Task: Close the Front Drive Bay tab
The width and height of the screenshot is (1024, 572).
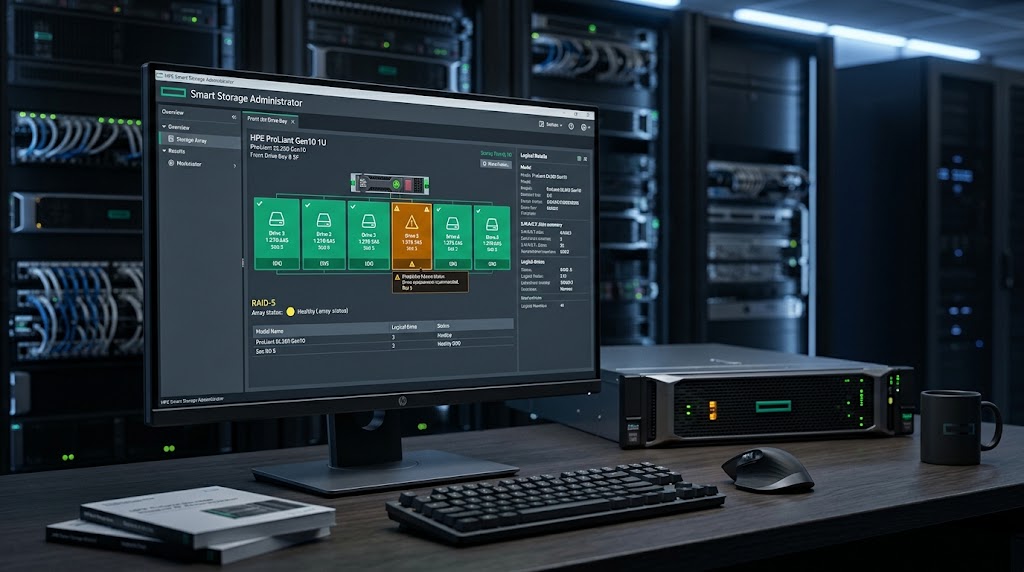Action: pyautogui.click(x=293, y=121)
